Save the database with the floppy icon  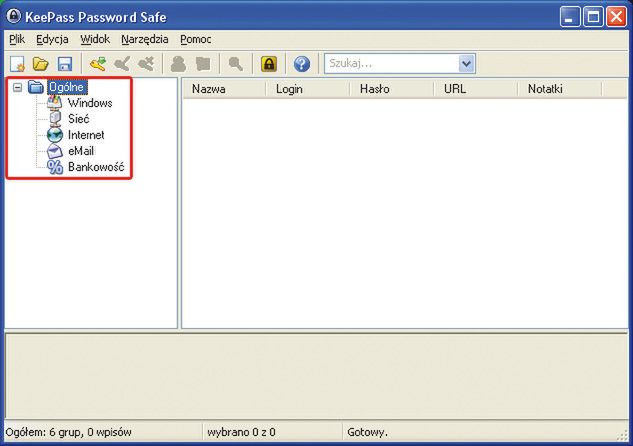(x=65, y=64)
